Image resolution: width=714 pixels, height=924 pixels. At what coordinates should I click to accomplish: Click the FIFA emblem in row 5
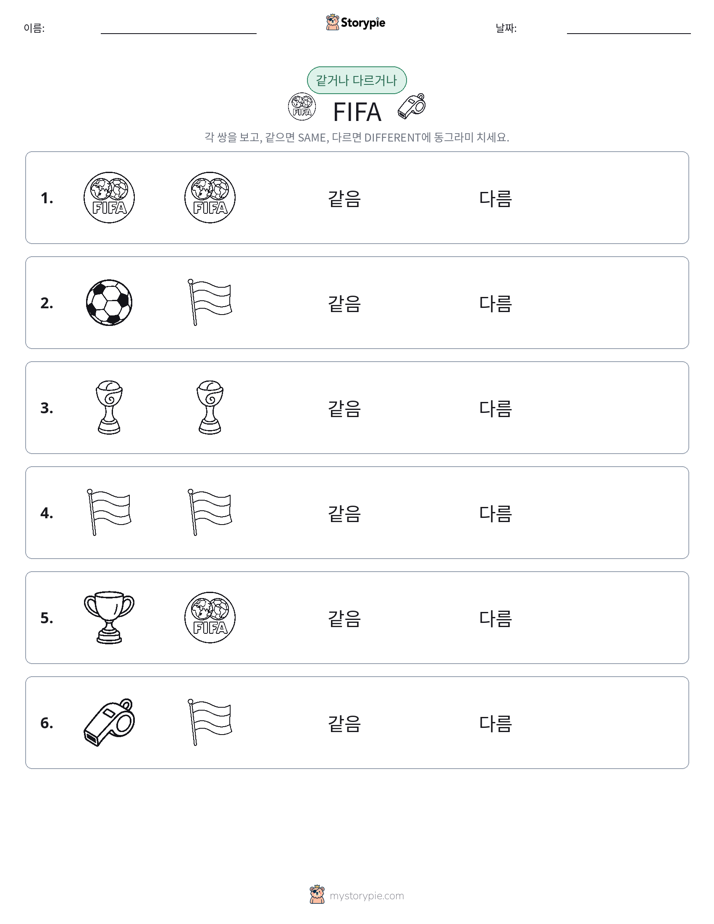(x=210, y=618)
